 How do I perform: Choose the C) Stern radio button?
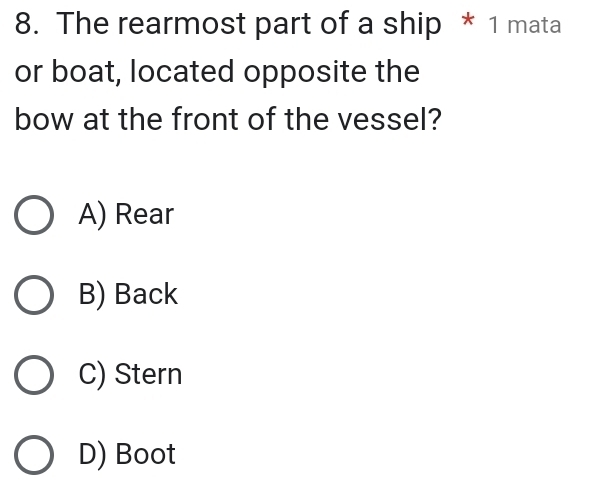(36, 376)
